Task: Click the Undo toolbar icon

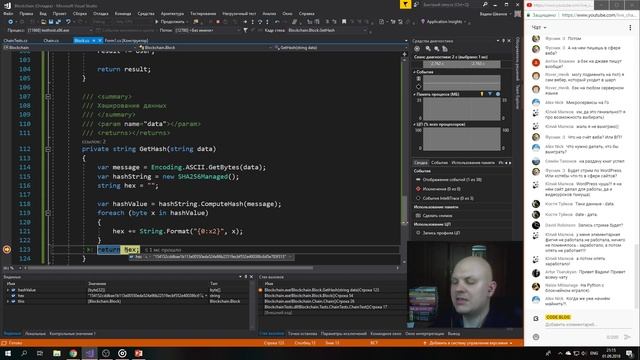Action: click(x=68, y=22)
